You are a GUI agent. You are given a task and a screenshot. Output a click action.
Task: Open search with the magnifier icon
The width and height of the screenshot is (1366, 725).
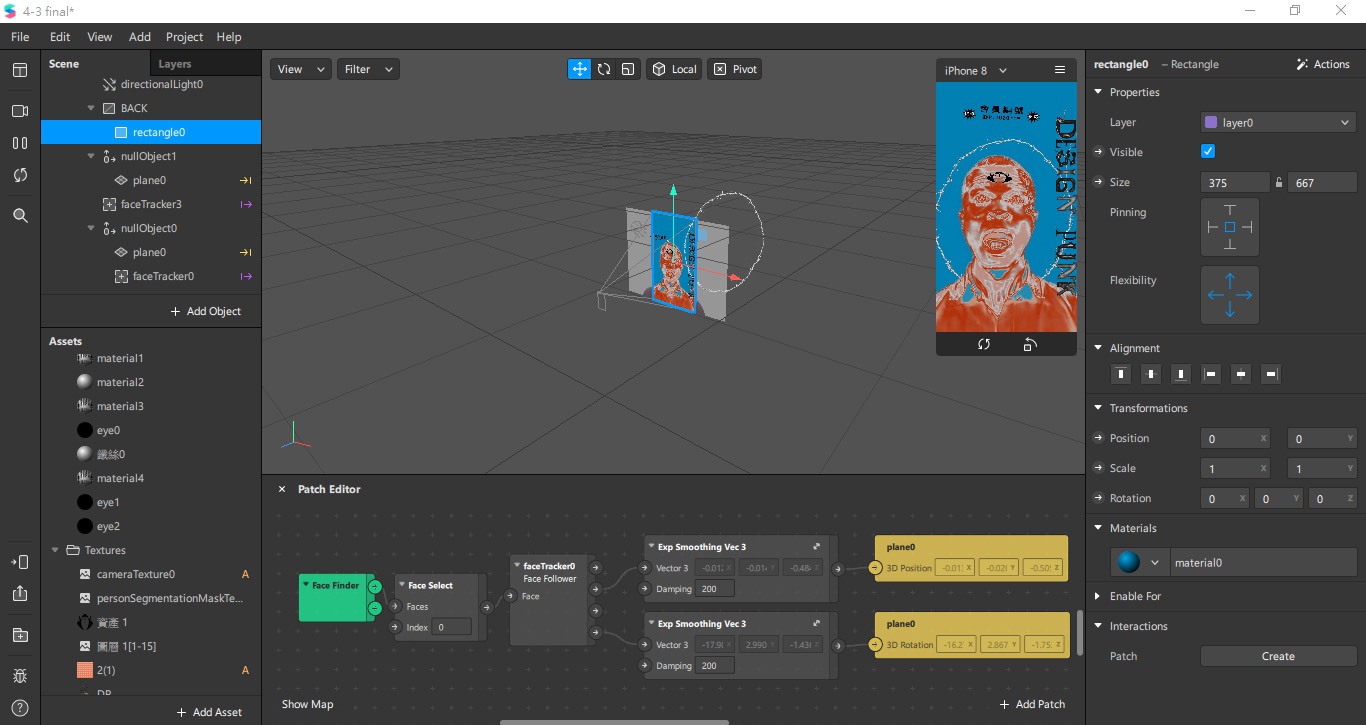point(20,215)
